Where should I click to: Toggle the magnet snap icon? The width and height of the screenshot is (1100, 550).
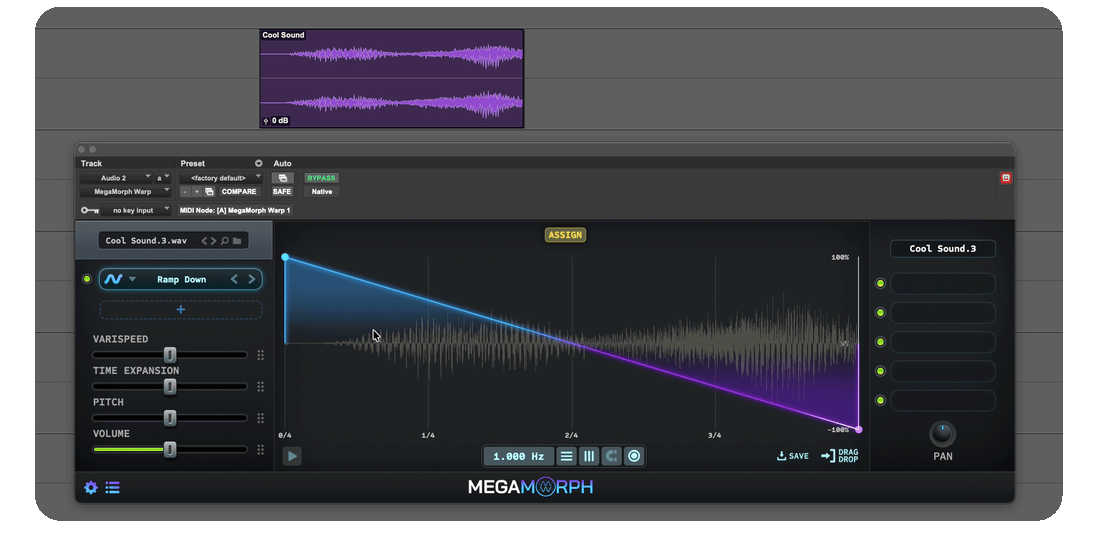[x=611, y=456]
